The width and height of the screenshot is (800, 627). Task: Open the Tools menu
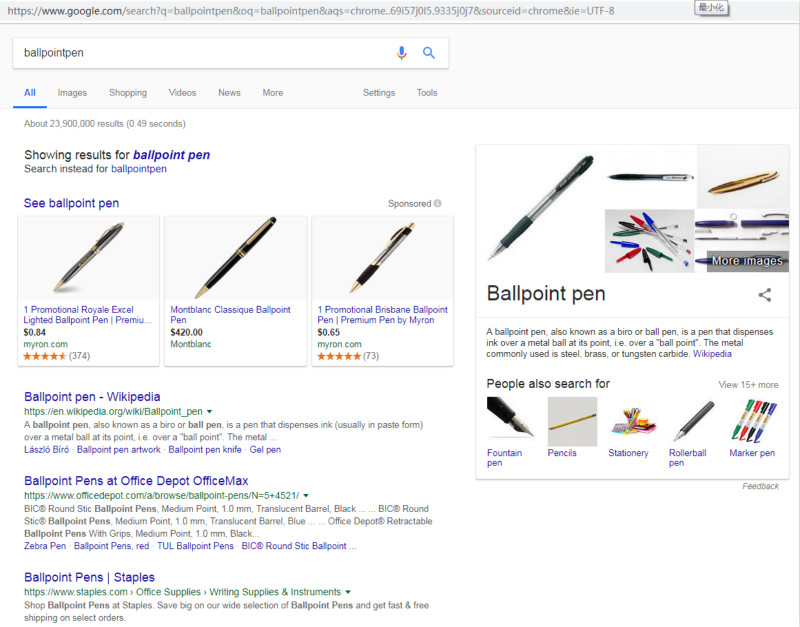tap(427, 92)
